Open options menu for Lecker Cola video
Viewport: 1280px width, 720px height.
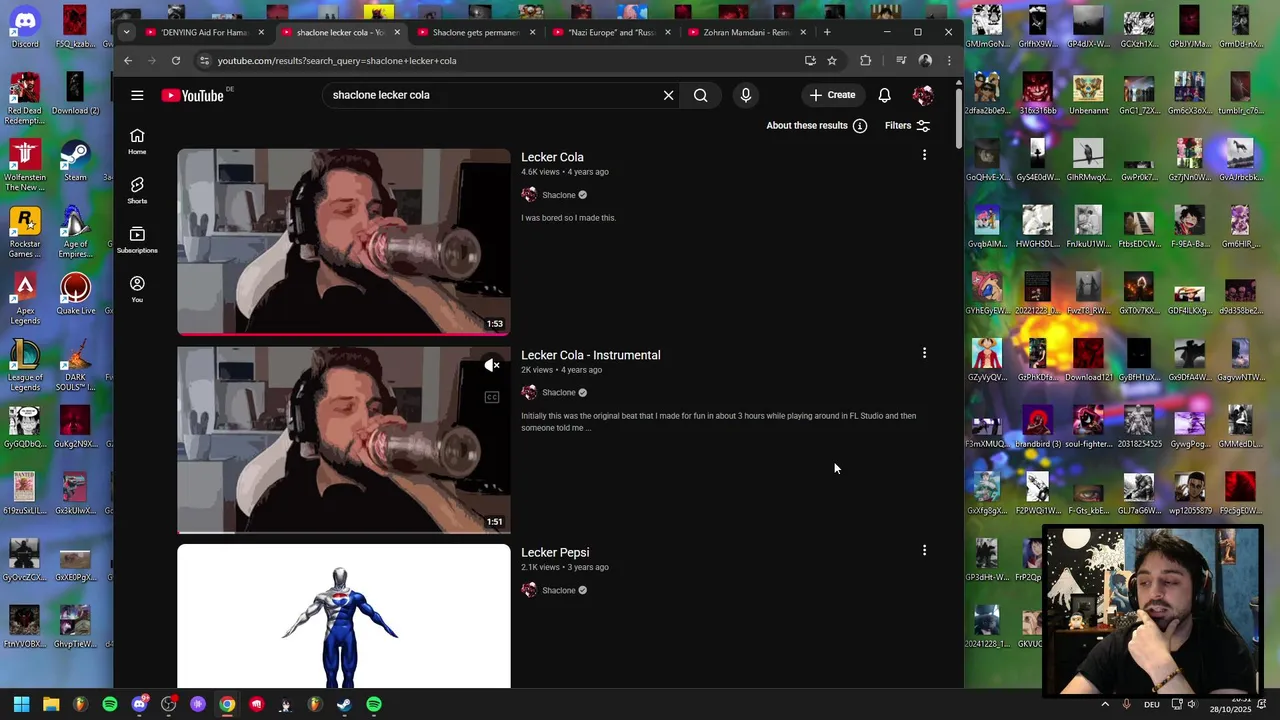[x=924, y=155]
